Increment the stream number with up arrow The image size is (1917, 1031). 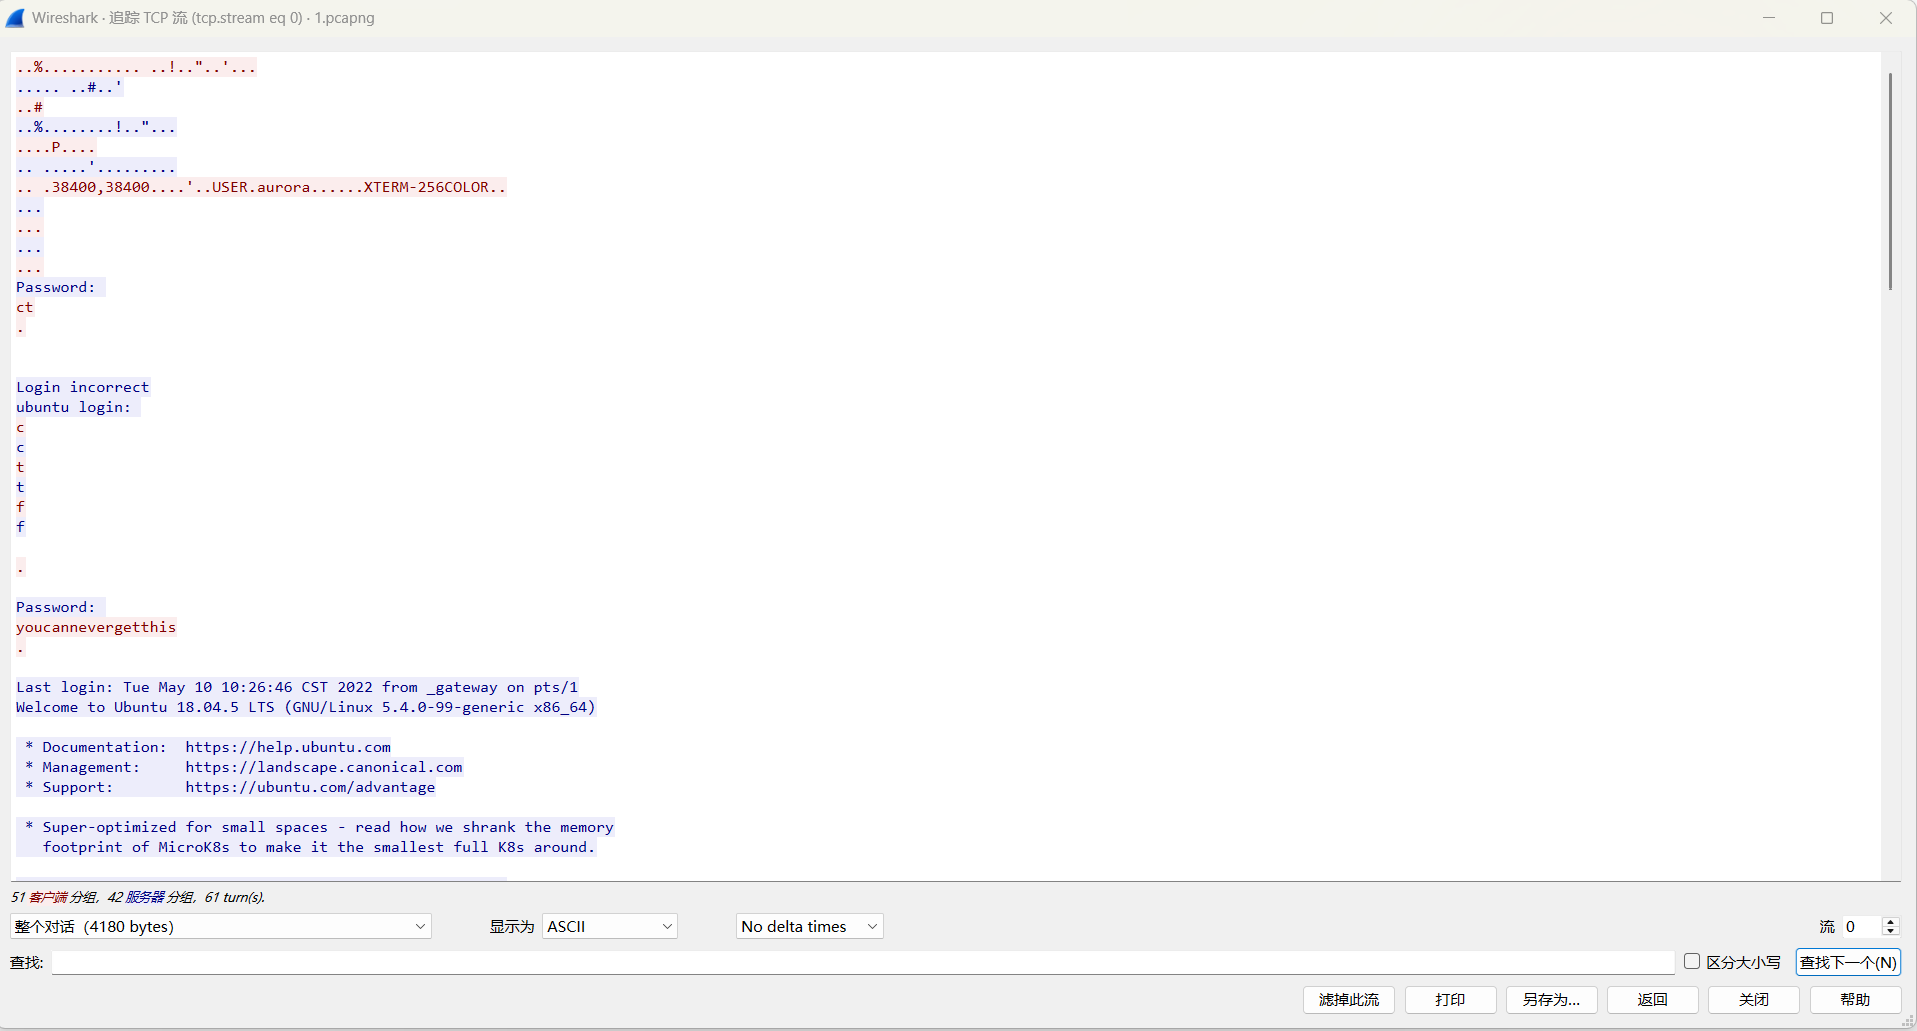tap(1890, 922)
